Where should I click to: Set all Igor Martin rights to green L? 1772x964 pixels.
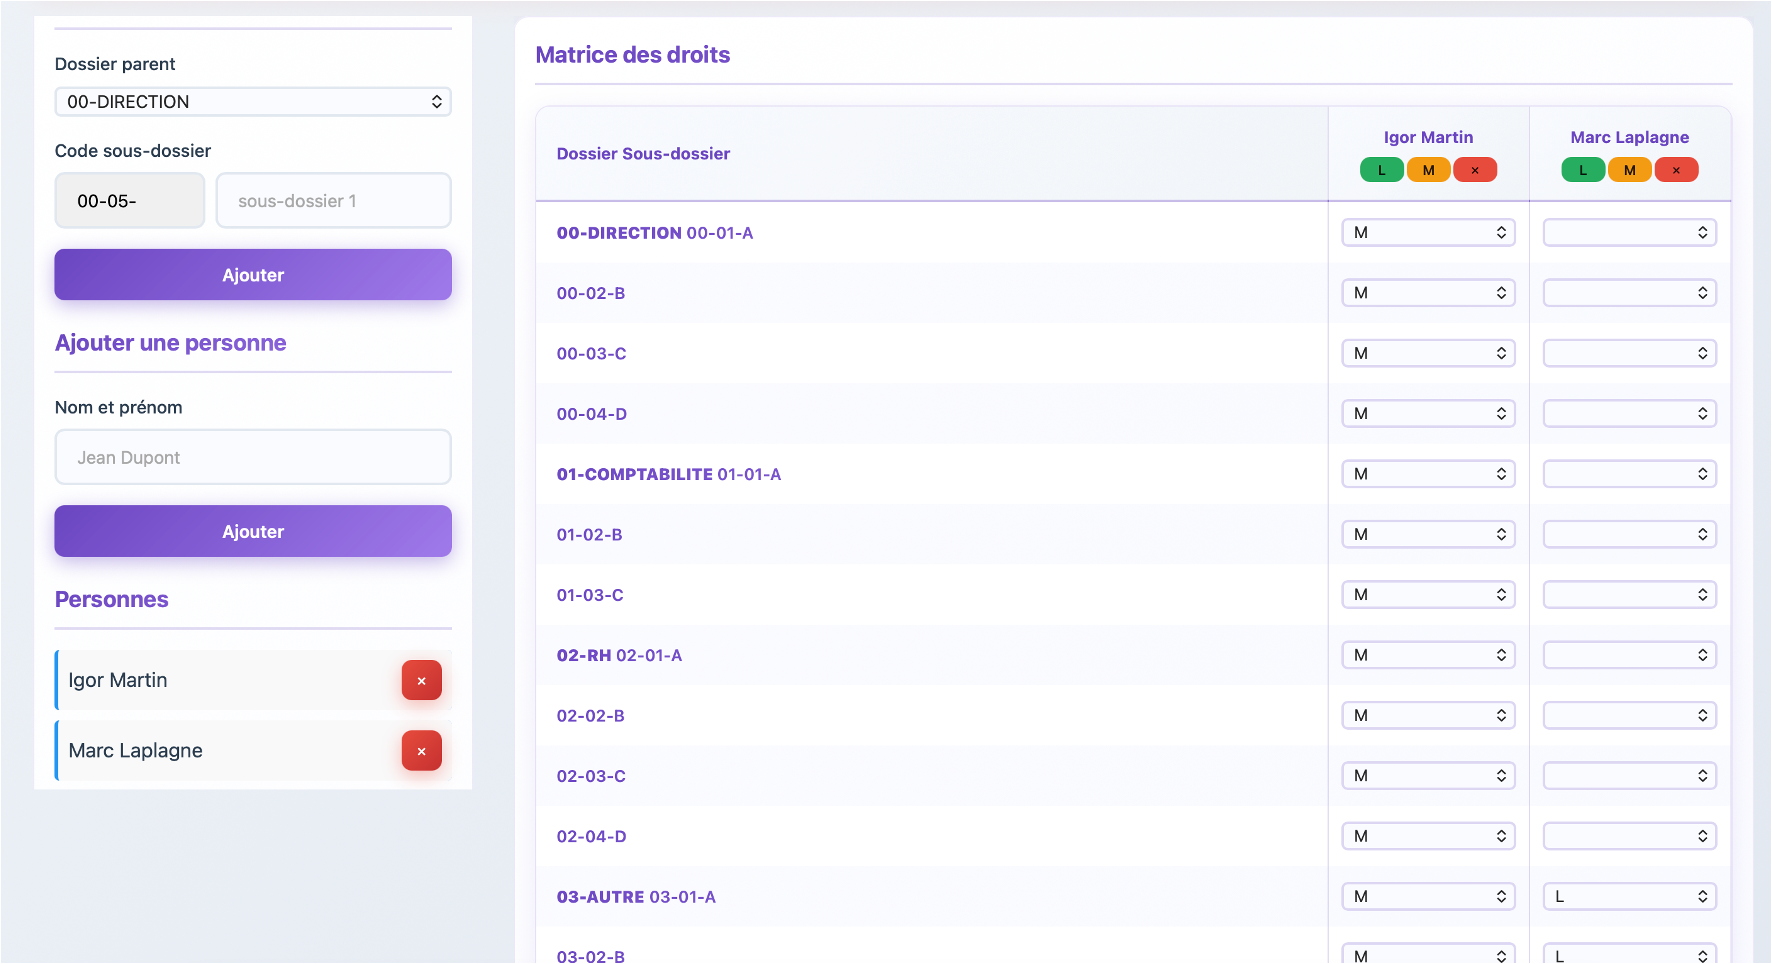click(x=1381, y=170)
